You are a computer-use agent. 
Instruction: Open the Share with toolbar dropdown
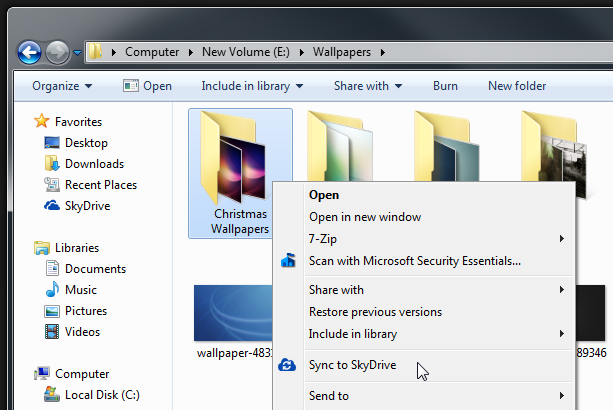click(368, 86)
